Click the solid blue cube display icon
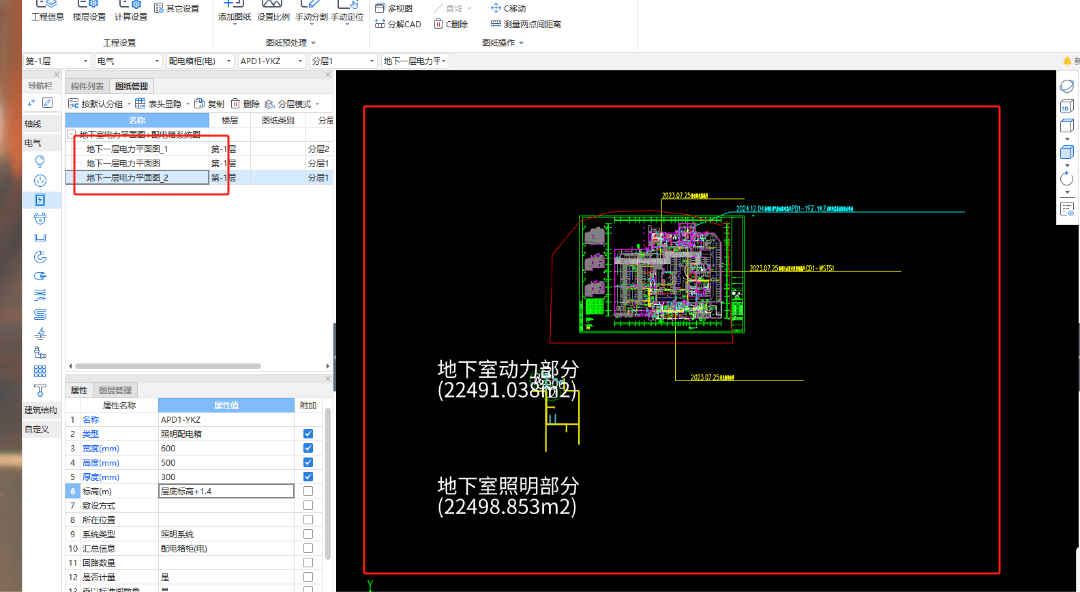 [1066, 152]
